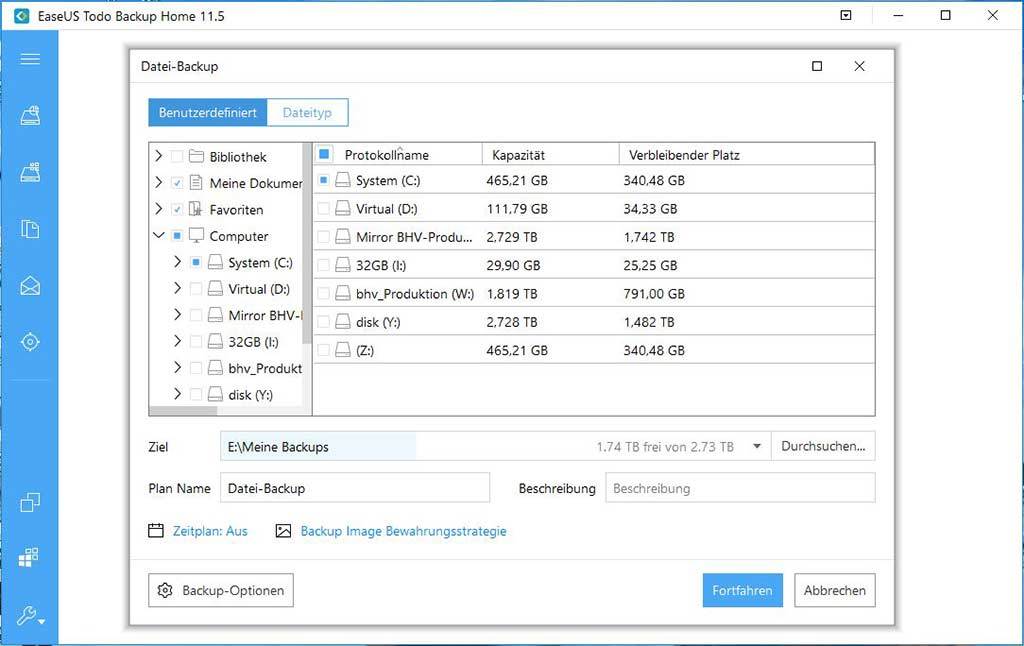This screenshot has width=1024, height=646.
Task: Open the Zeitplan: Aus link
Action: coord(209,531)
